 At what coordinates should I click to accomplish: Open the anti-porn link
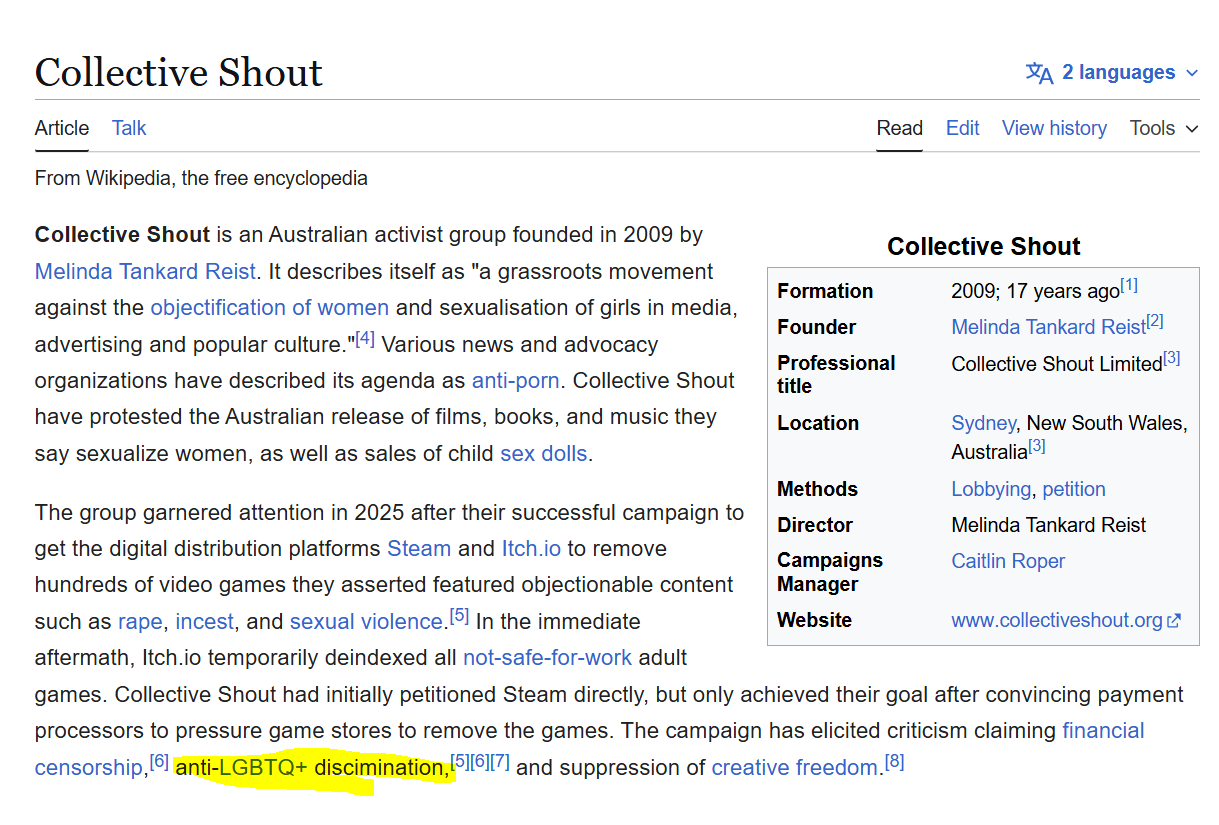tap(516, 381)
